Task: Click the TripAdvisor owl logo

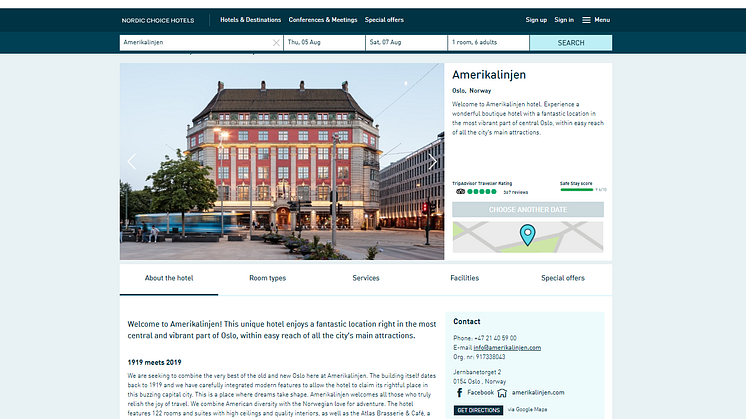Action: pos(460,190)
